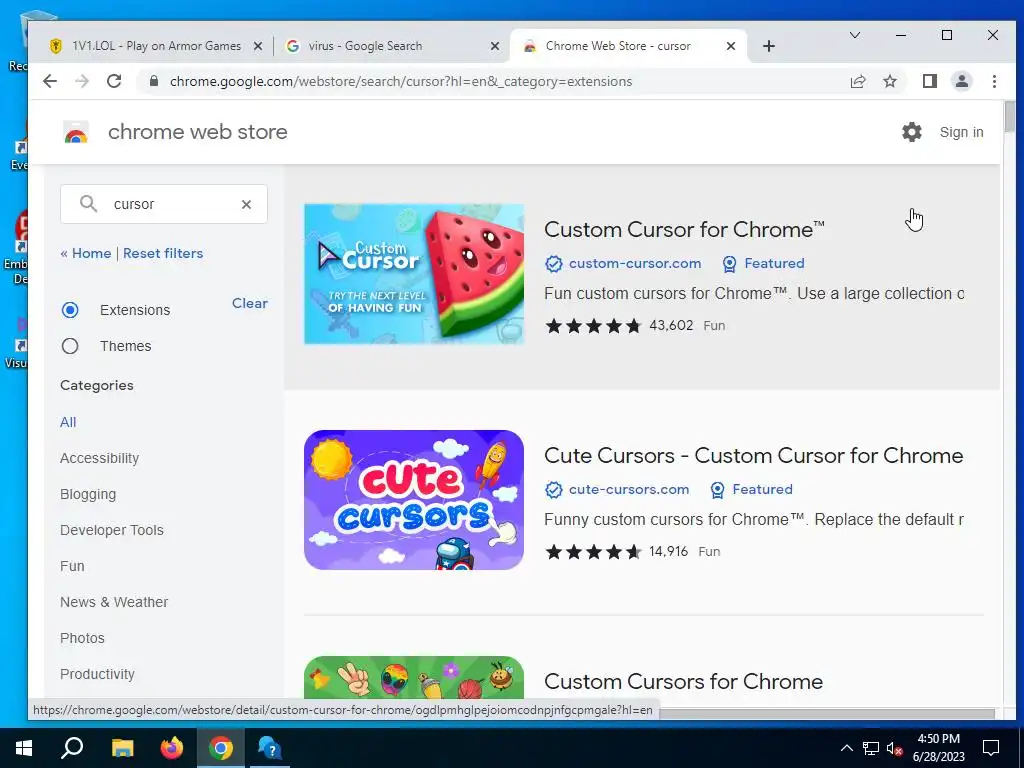This screenshot has height=768, width=1024.
Task: Open the Windows Start menu
Action: point(24,748)
